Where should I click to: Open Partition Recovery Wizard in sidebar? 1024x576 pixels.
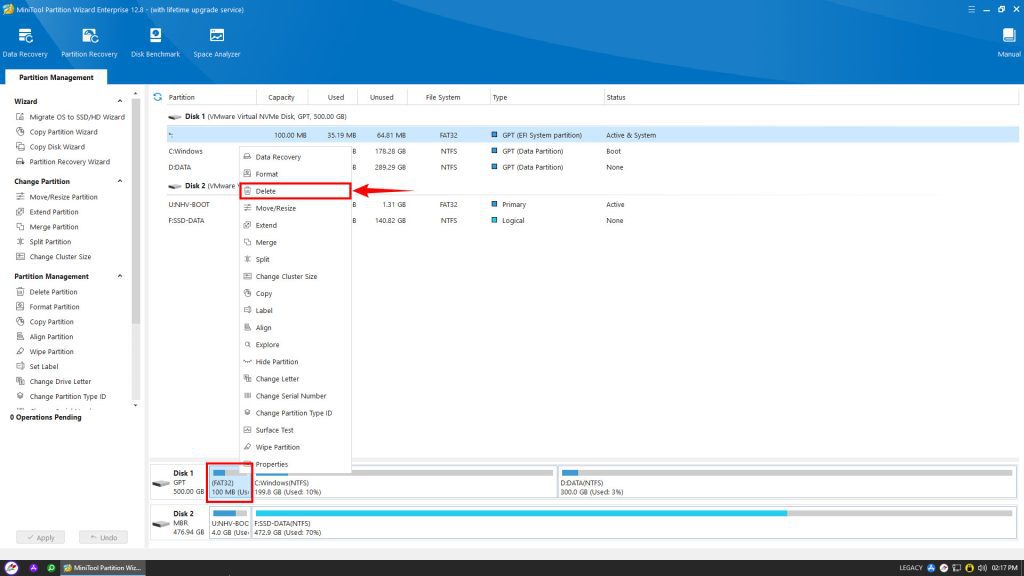(x=63, y=162)
